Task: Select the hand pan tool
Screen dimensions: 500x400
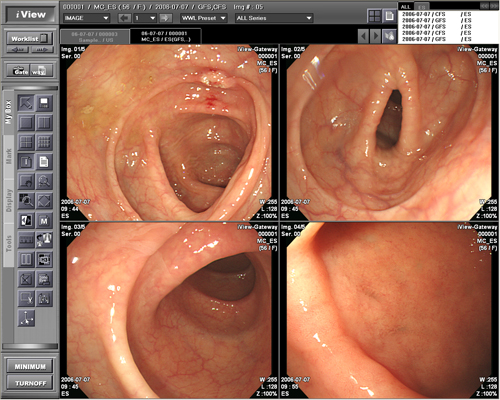Action: (26, 181)
